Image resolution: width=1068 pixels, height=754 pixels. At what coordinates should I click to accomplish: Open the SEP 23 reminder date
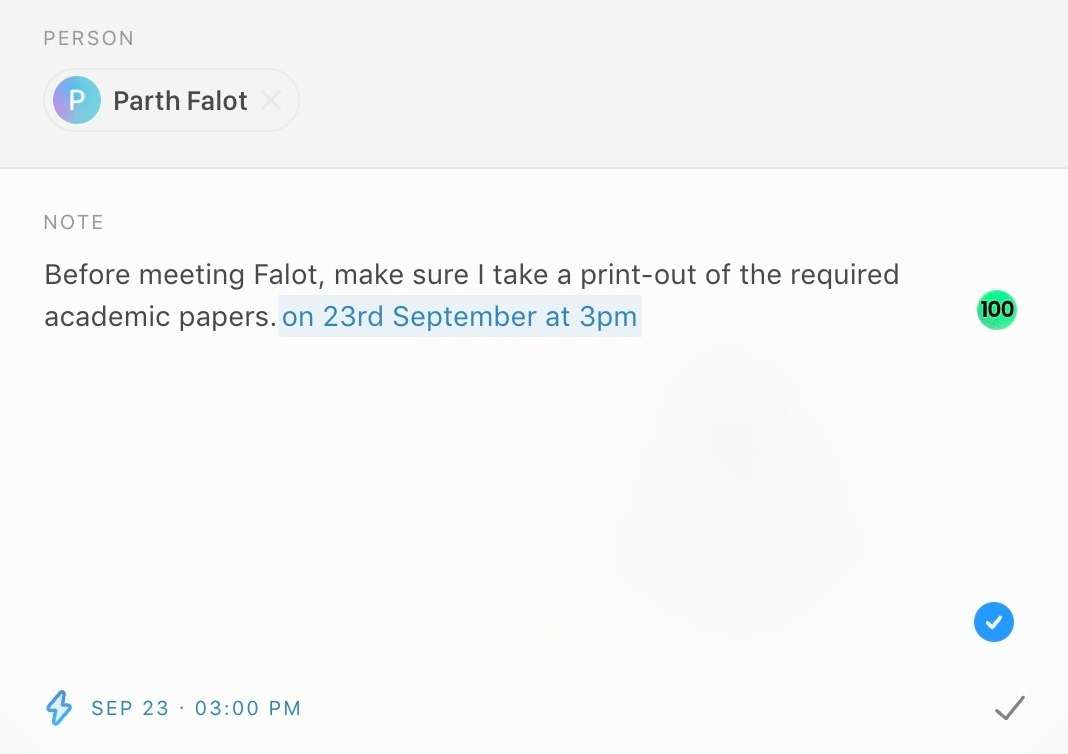pos(130,708)
